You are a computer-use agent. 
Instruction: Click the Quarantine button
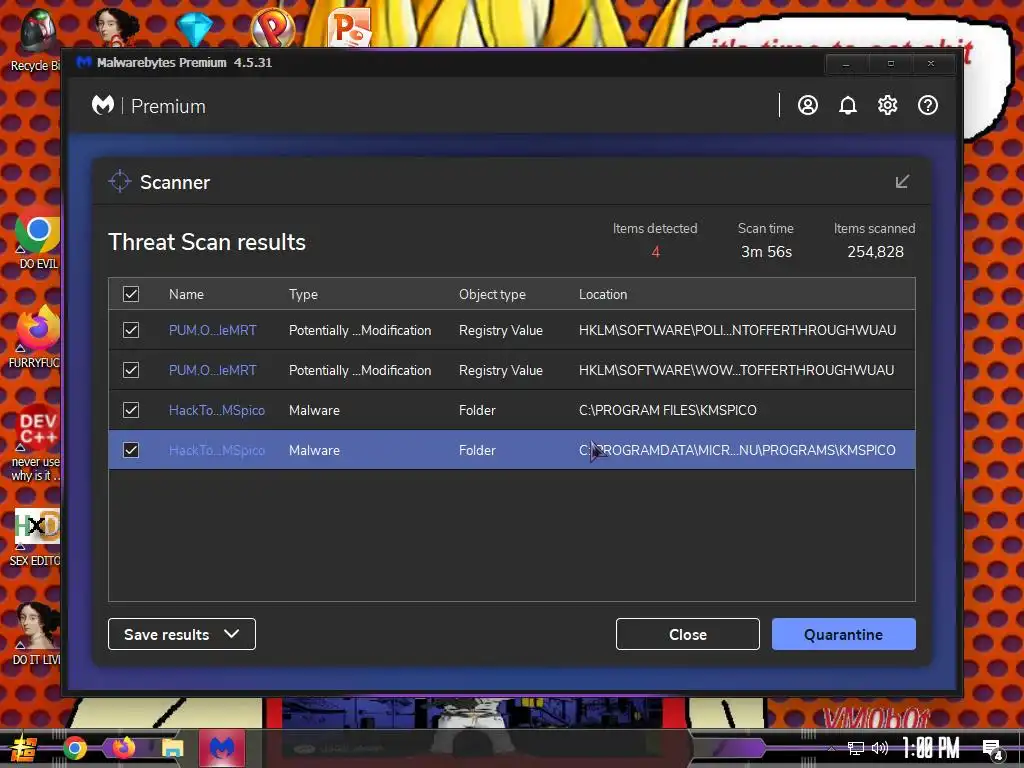point(843,634)
